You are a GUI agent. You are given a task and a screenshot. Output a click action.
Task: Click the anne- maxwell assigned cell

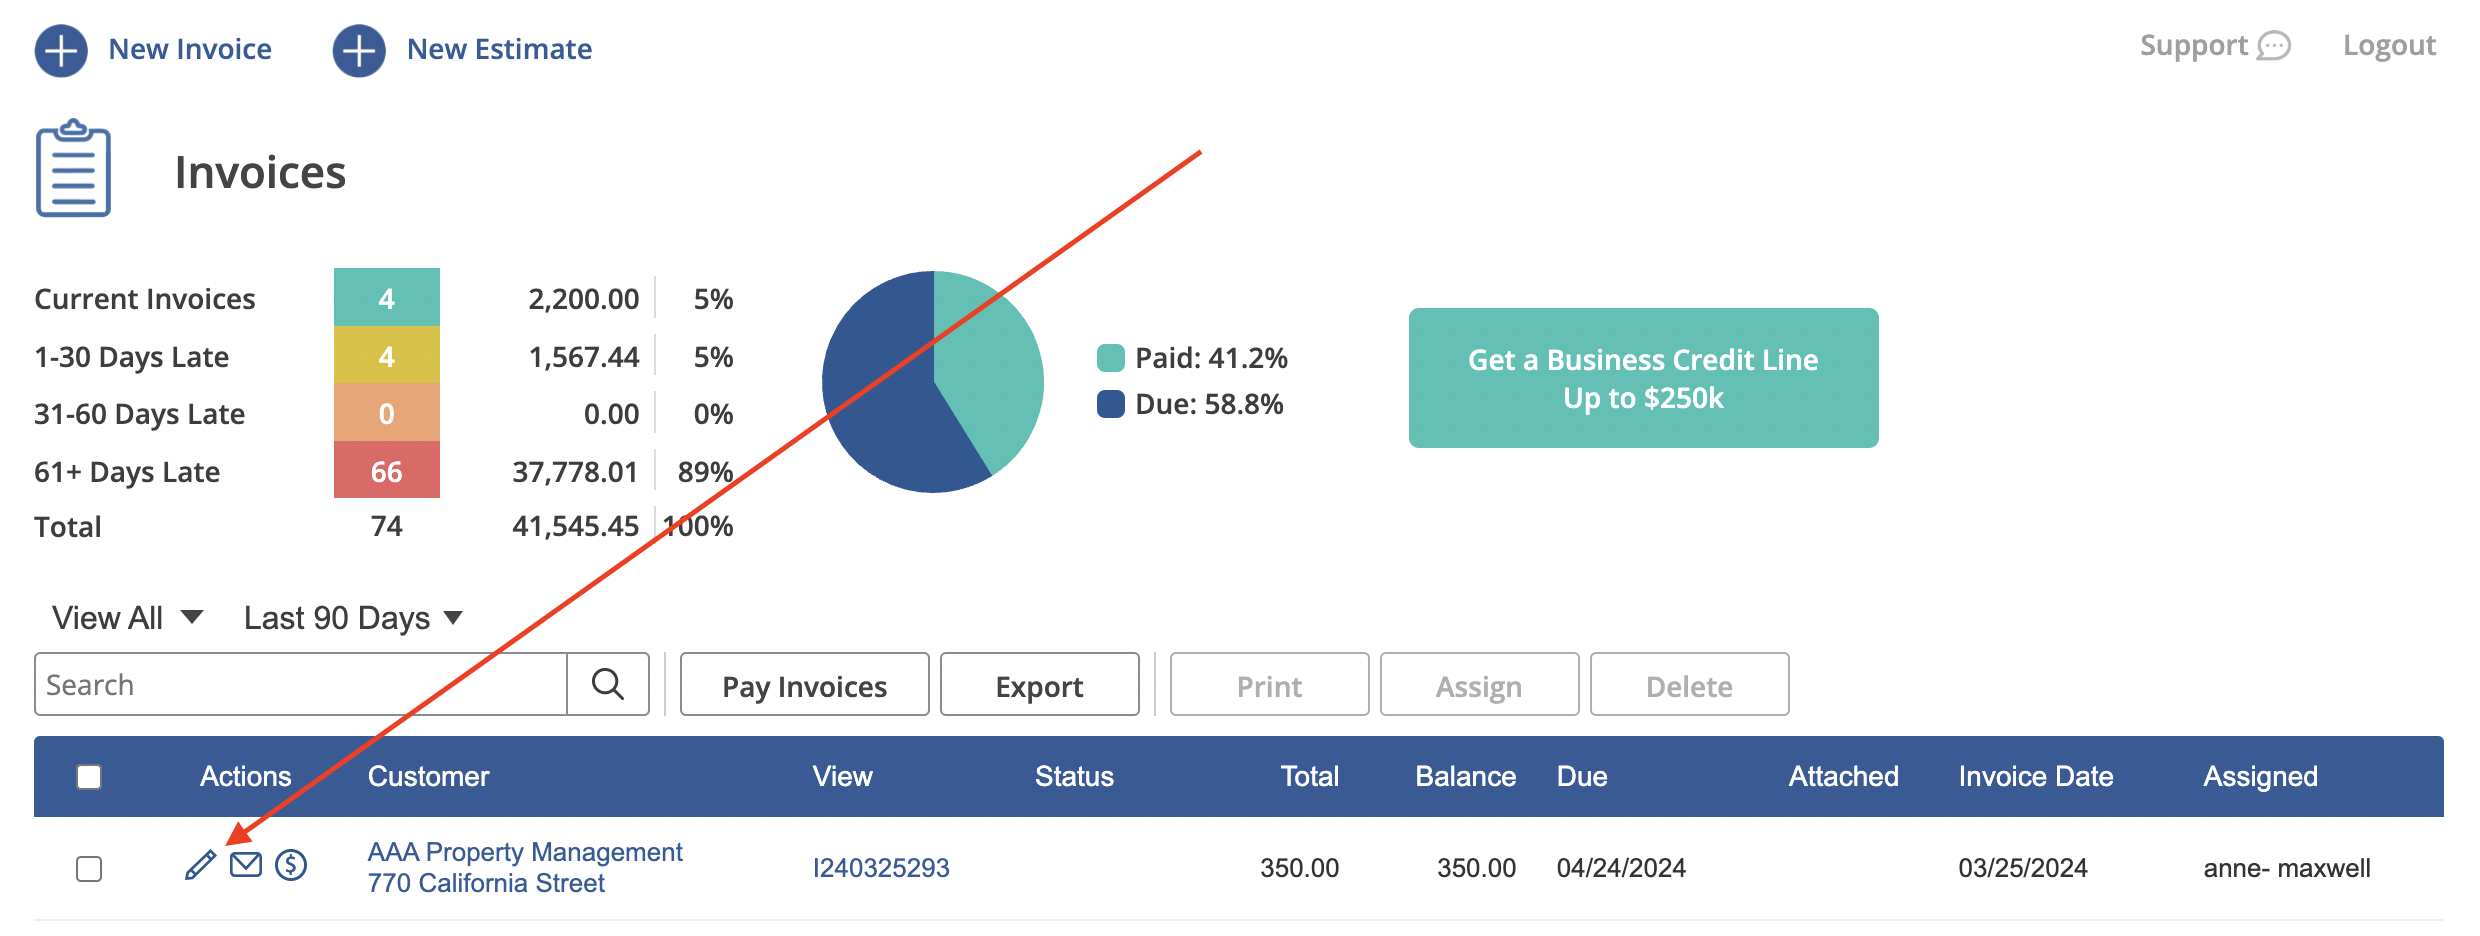coord(2287,868)
